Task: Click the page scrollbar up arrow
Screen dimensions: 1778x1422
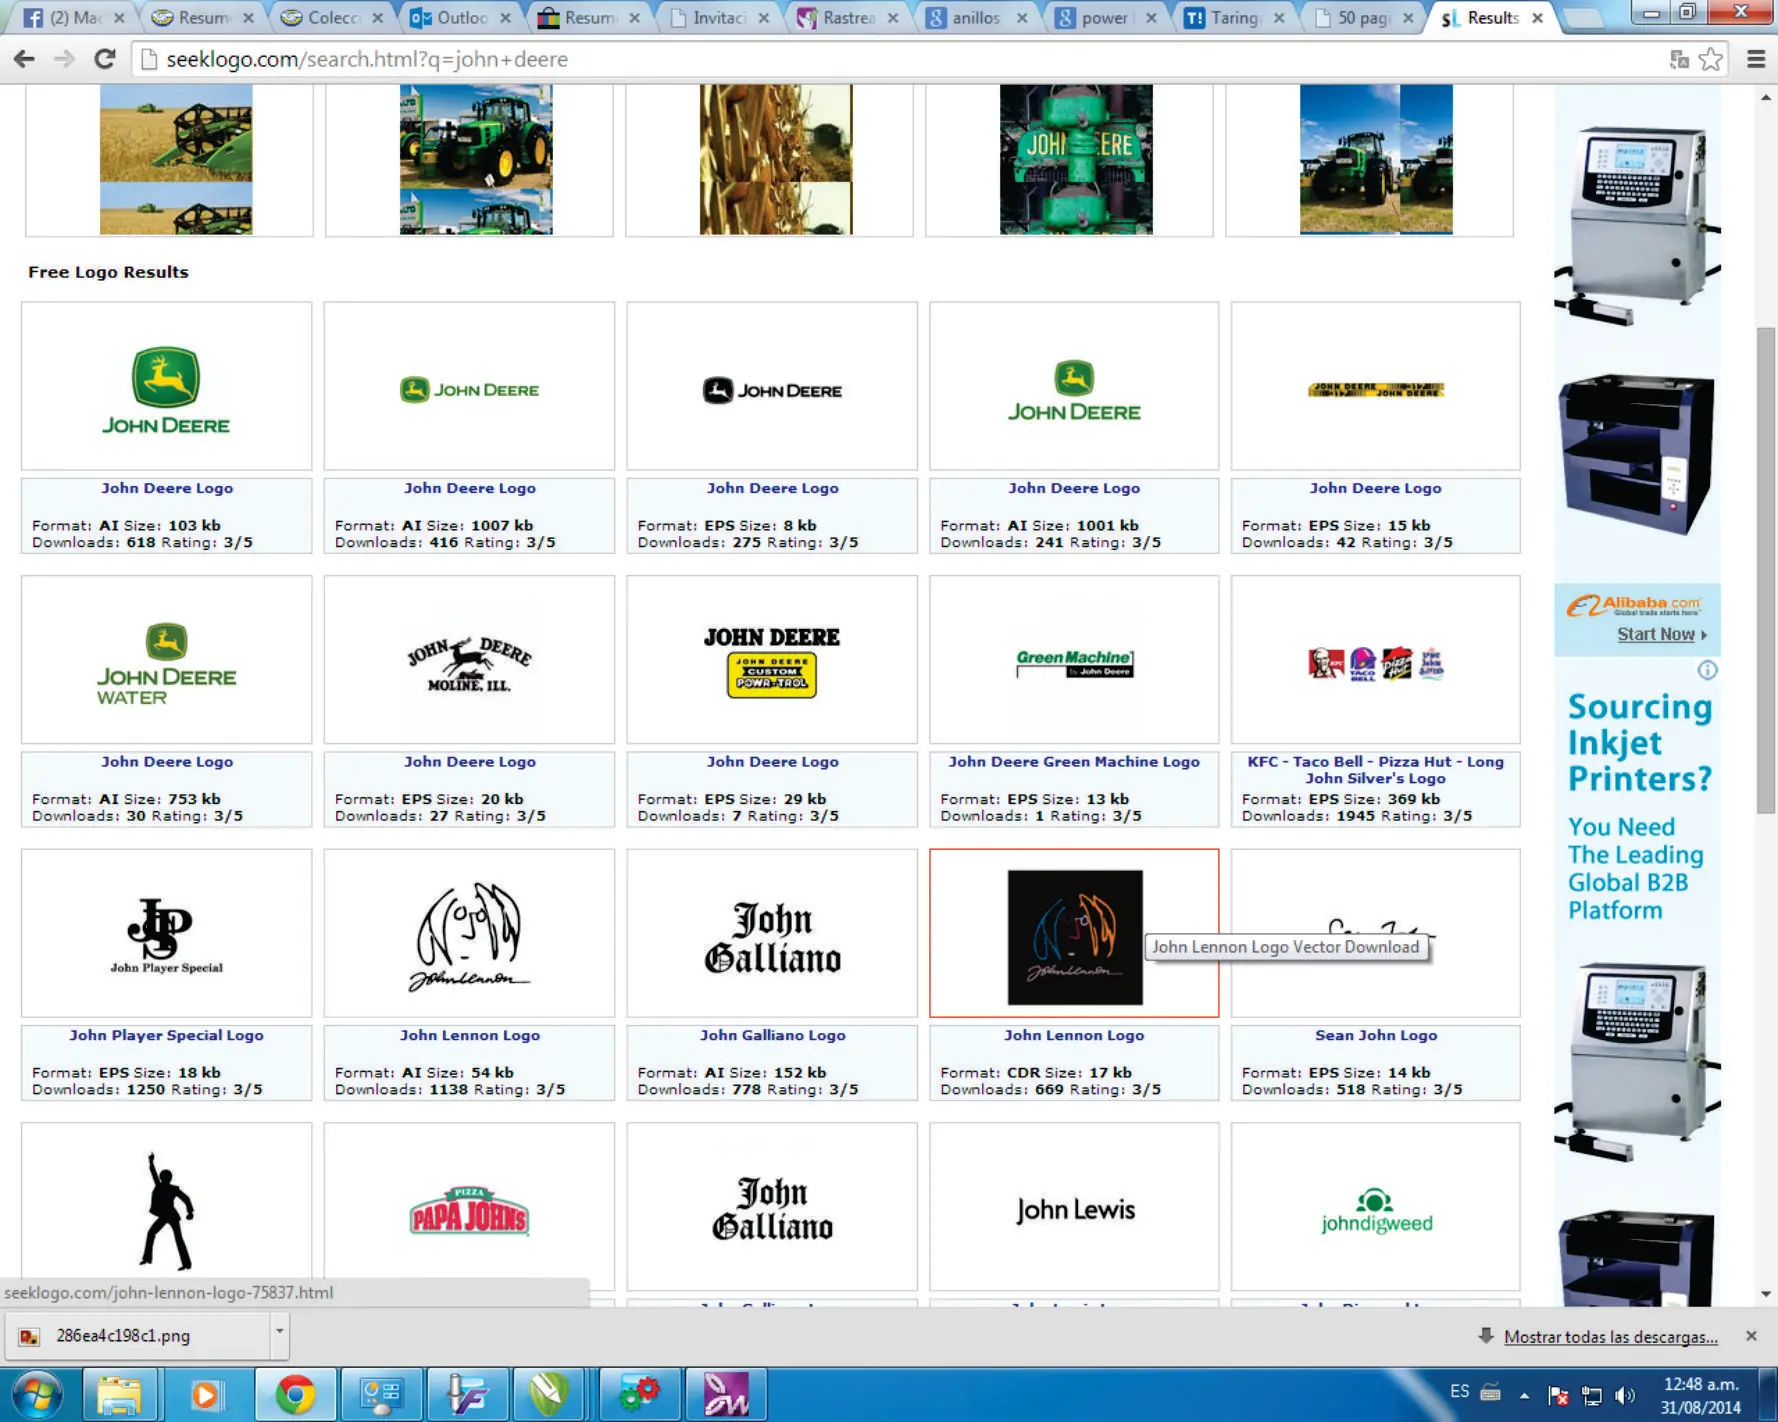Action: click(1766, 97)
